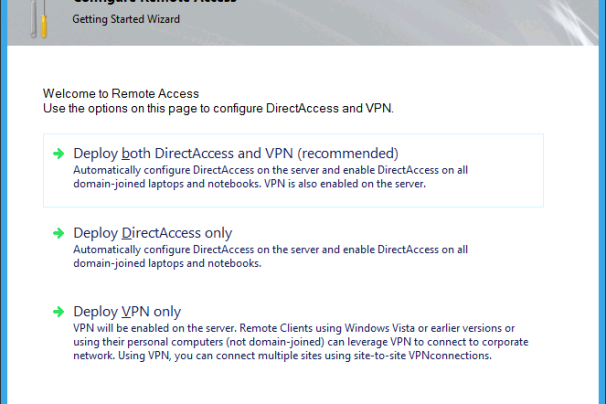
Task: Click text 'Use the options on this page to configure DirectAccess and VPN.'
Action: pos(218,109)
